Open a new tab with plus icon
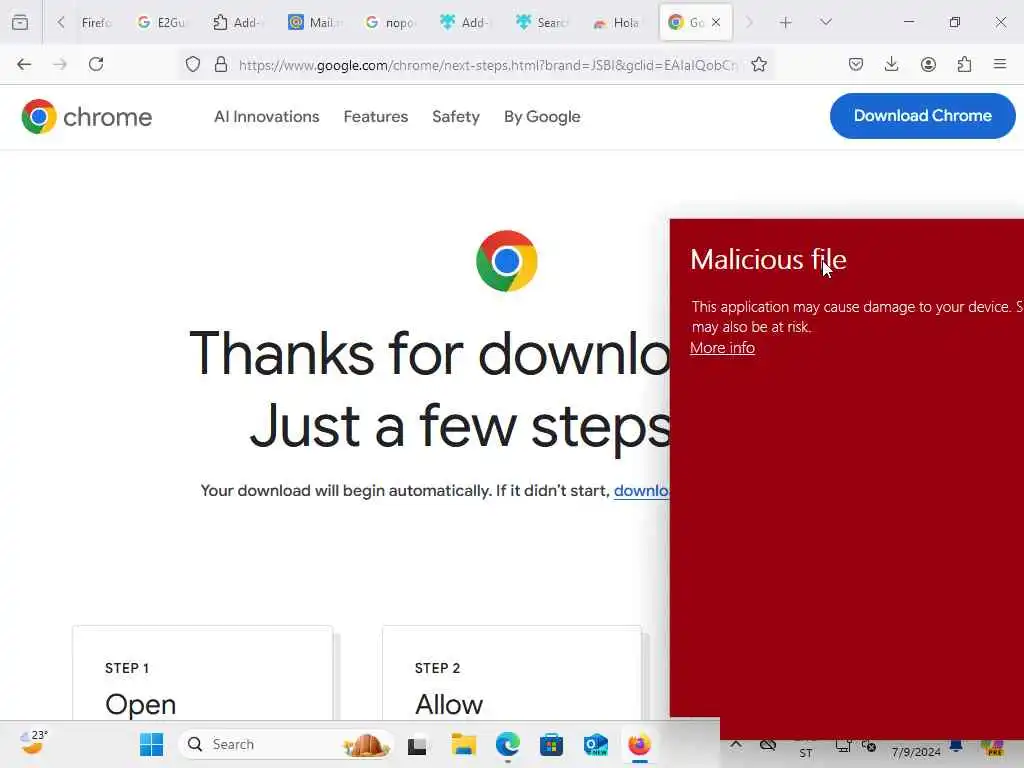Viewport: 1024px width, 768px height. point(786,23)
